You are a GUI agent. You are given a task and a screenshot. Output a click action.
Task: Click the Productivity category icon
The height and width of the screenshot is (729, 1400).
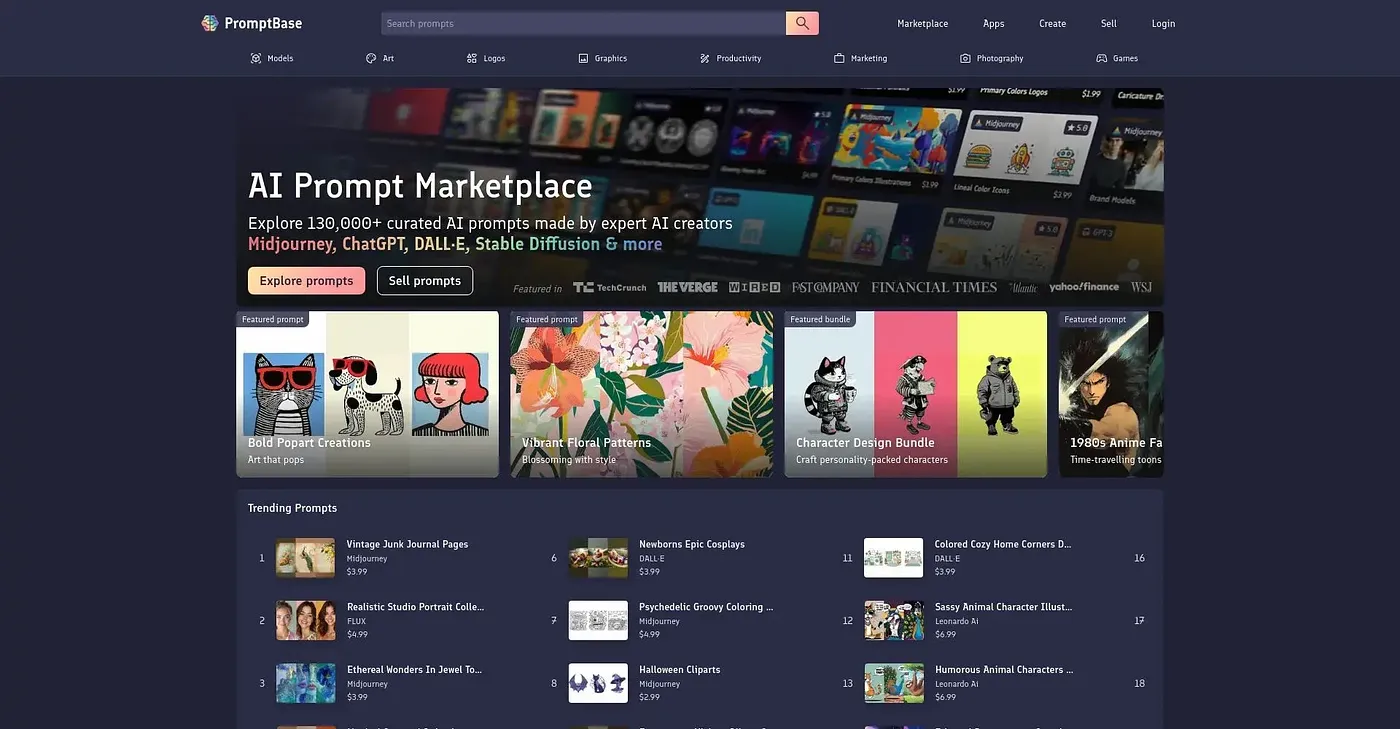705,58
